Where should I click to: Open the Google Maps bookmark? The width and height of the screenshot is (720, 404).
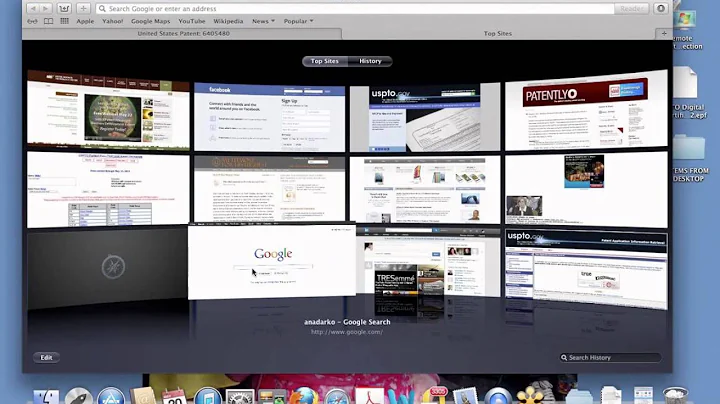coord(150,21)
